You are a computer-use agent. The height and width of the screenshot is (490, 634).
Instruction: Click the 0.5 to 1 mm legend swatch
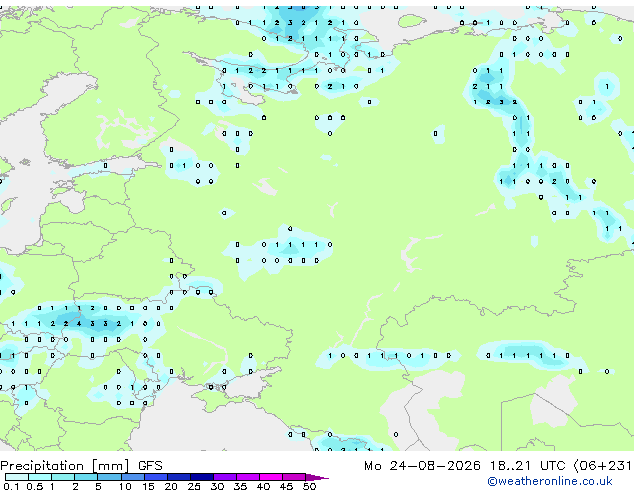pos(40,477)
